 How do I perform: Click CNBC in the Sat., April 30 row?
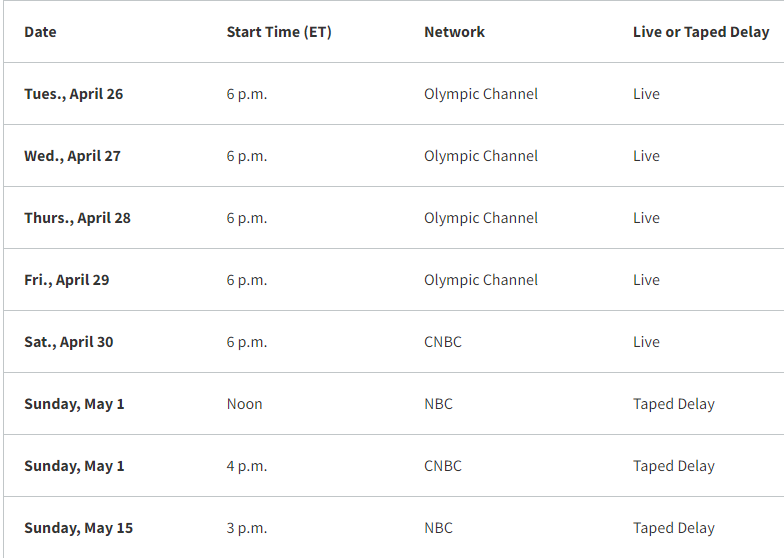coord(442,342)
